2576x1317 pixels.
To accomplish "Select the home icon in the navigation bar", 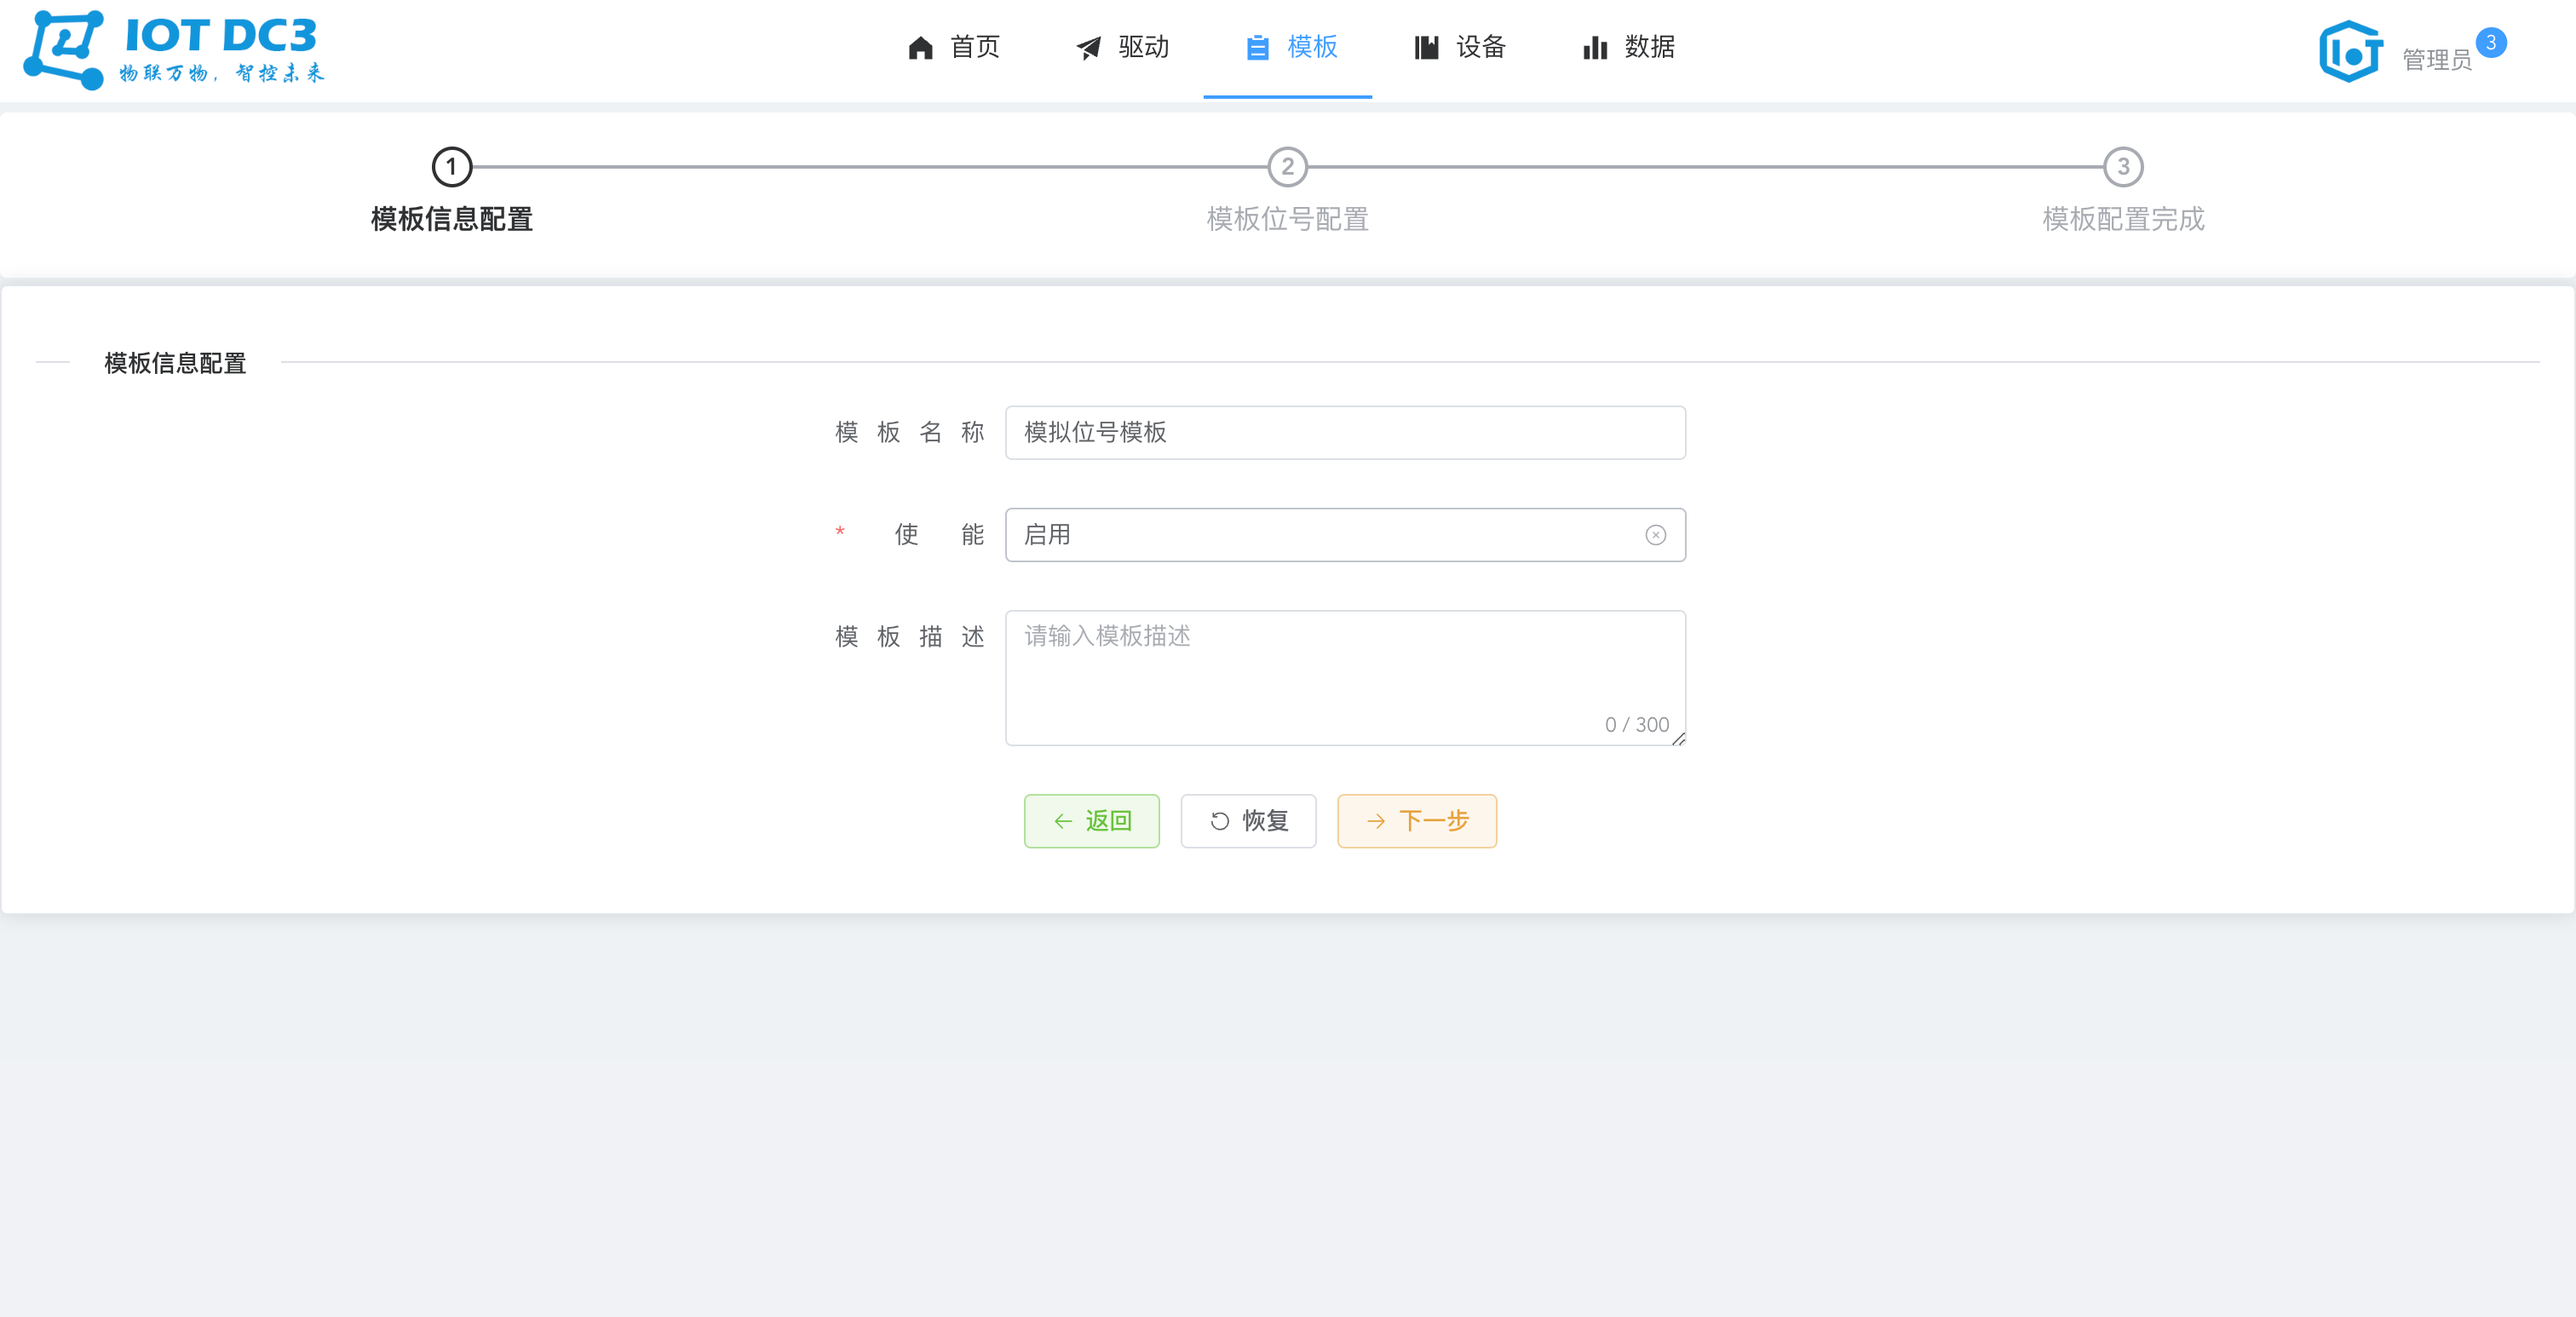I will [x=920, y=47].
